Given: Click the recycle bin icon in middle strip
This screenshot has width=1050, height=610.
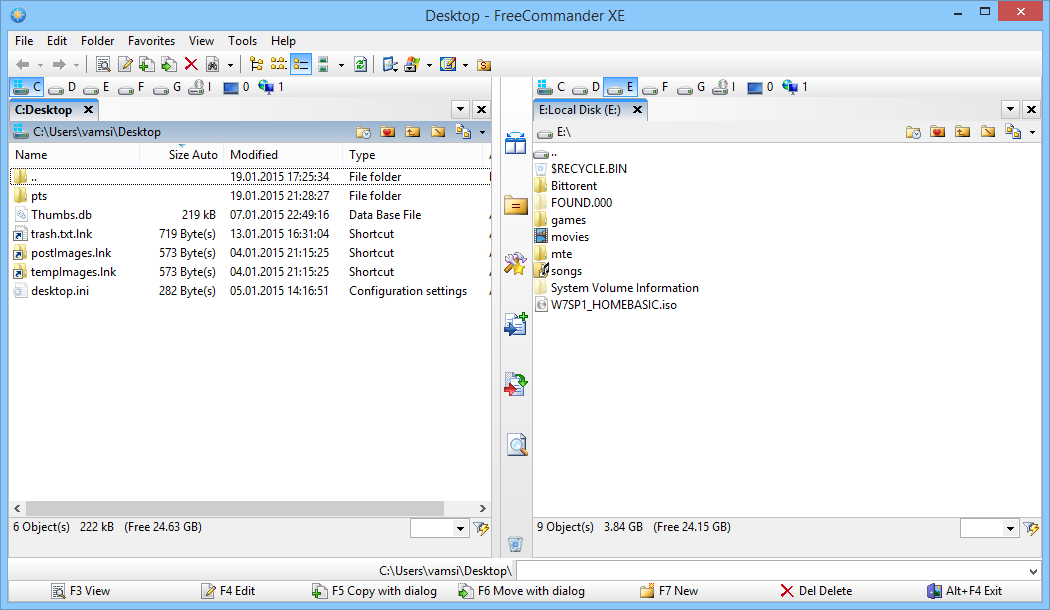Looking at the screenshot, I should (x=515, y=544).
